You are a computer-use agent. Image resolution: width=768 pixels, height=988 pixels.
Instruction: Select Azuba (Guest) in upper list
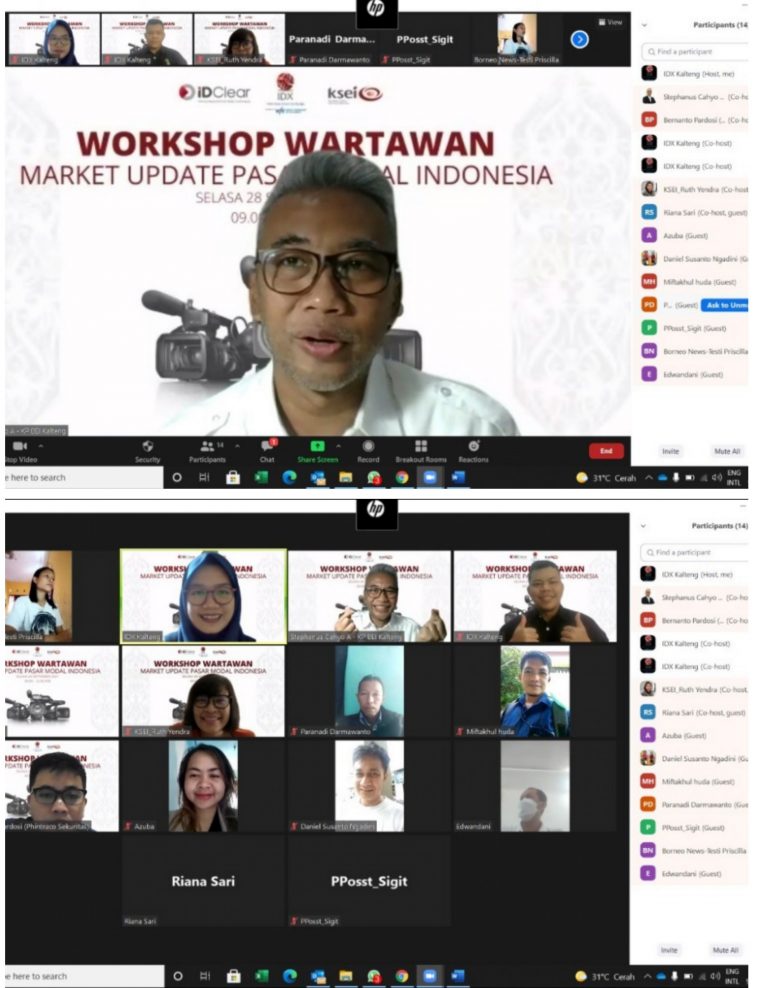[x=694, y=236]
